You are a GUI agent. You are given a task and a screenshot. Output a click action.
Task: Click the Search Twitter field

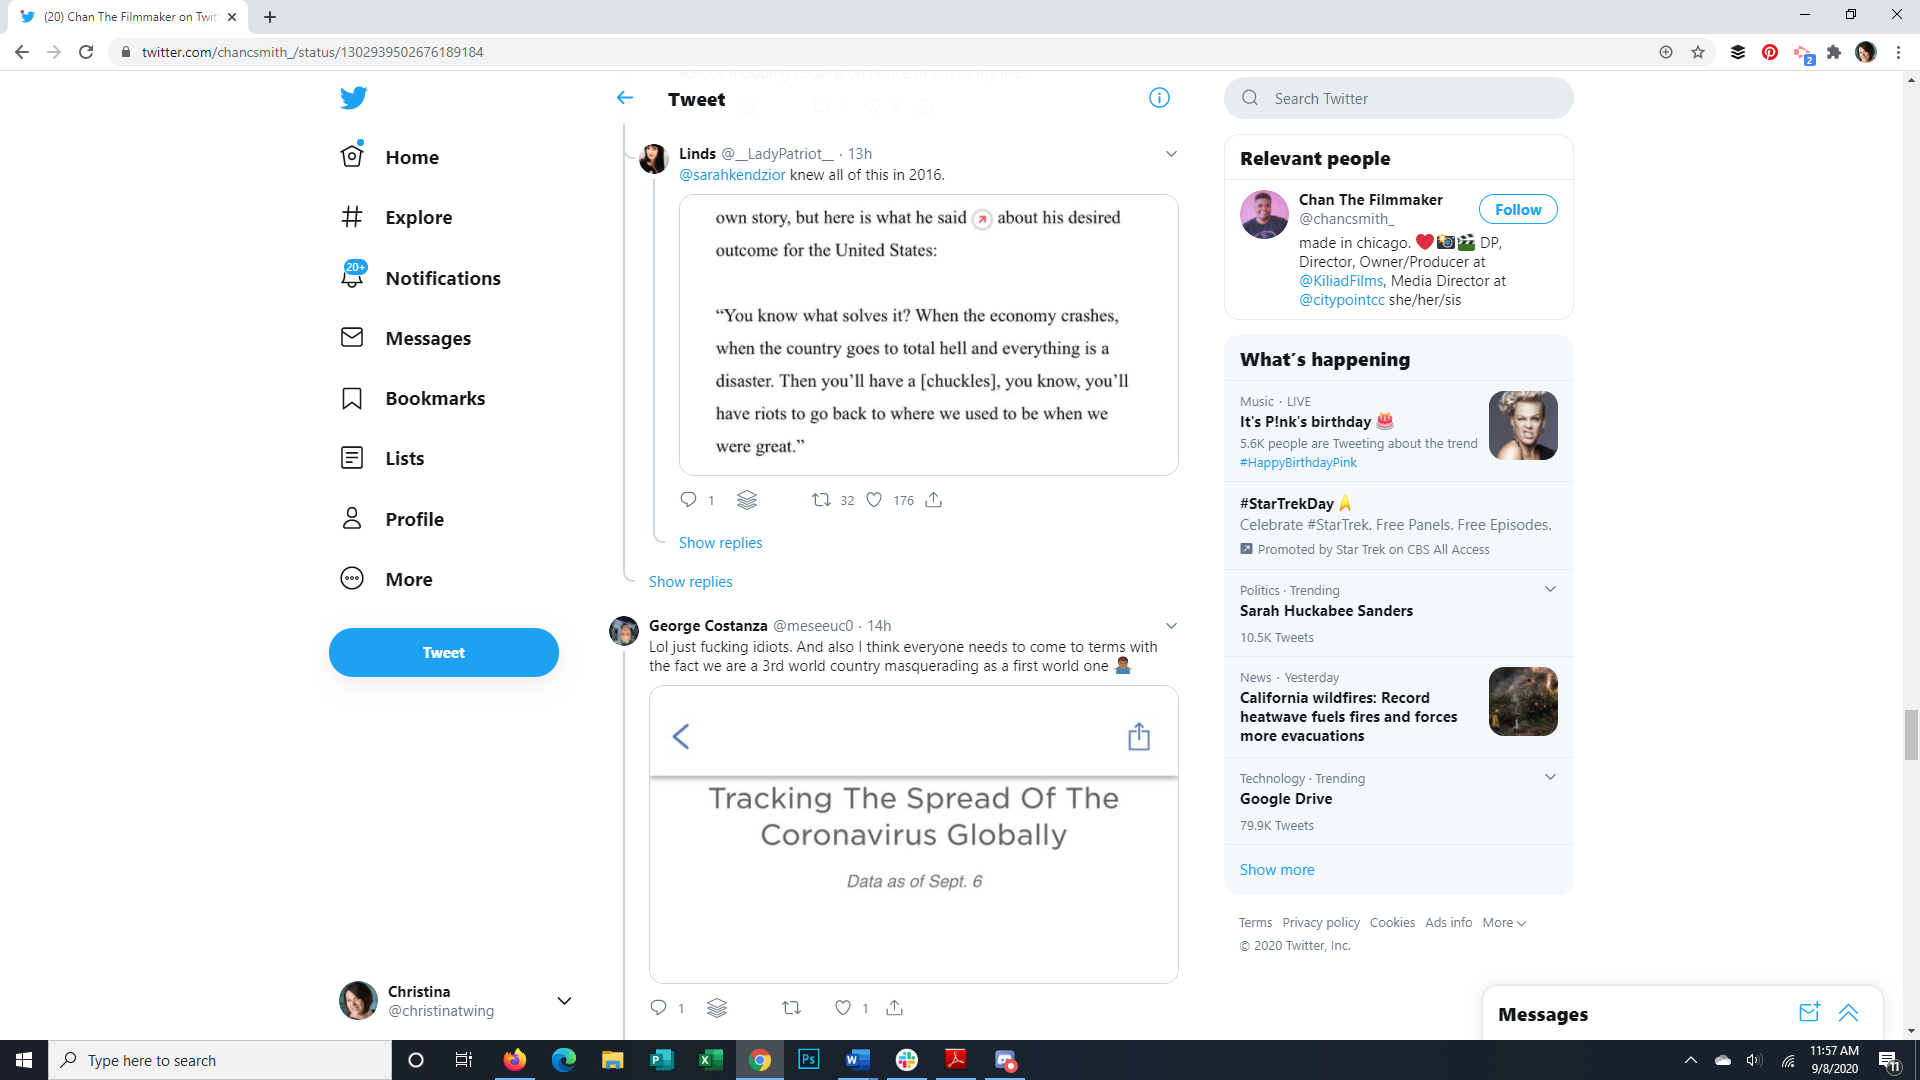(x=1410, y=98)
